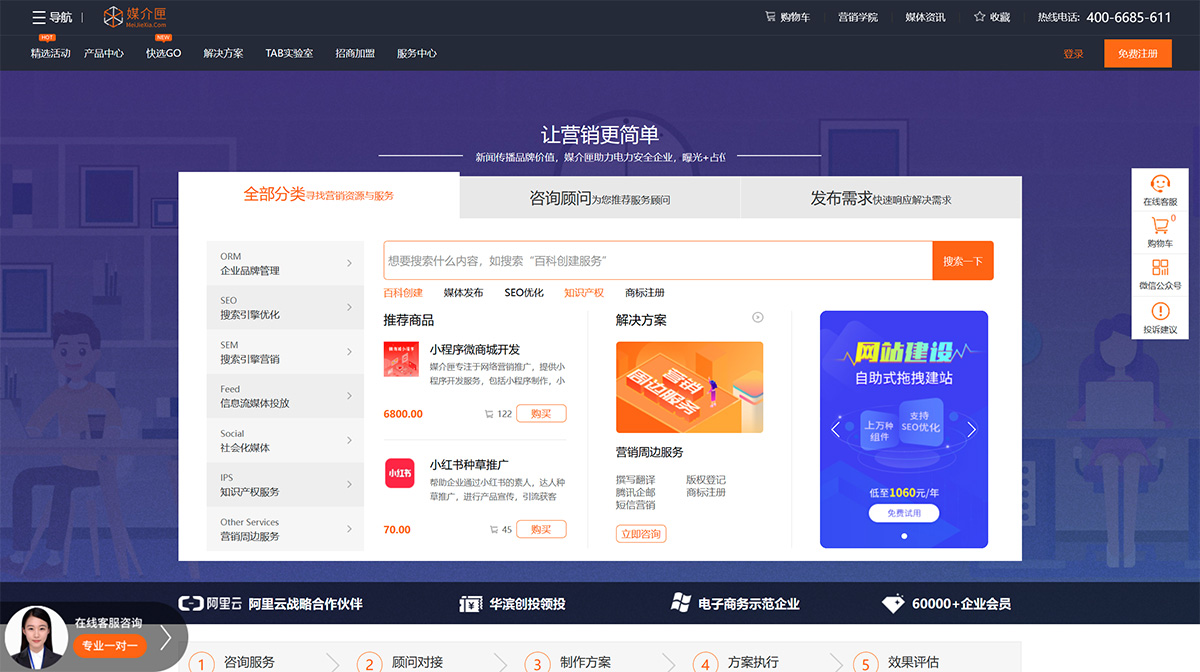The height and width of the screenshot is (672, 1200).
Task: Click inside the search input field
Action: (650, 260)
